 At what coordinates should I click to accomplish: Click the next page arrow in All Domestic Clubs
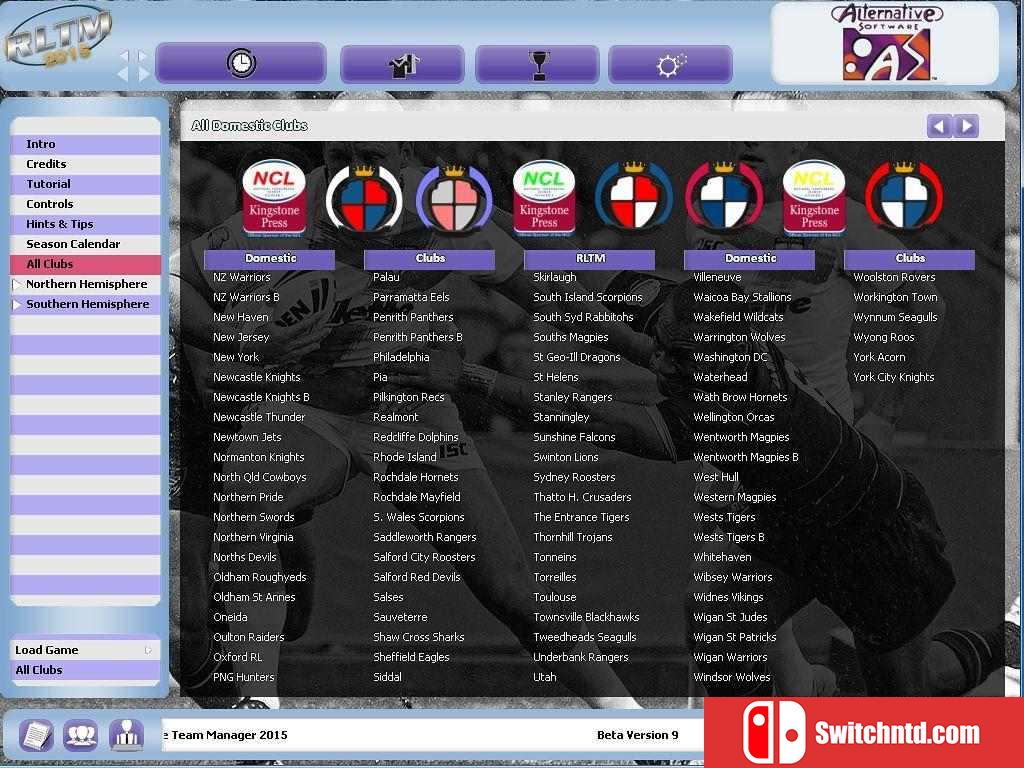[x=967, y=125]
